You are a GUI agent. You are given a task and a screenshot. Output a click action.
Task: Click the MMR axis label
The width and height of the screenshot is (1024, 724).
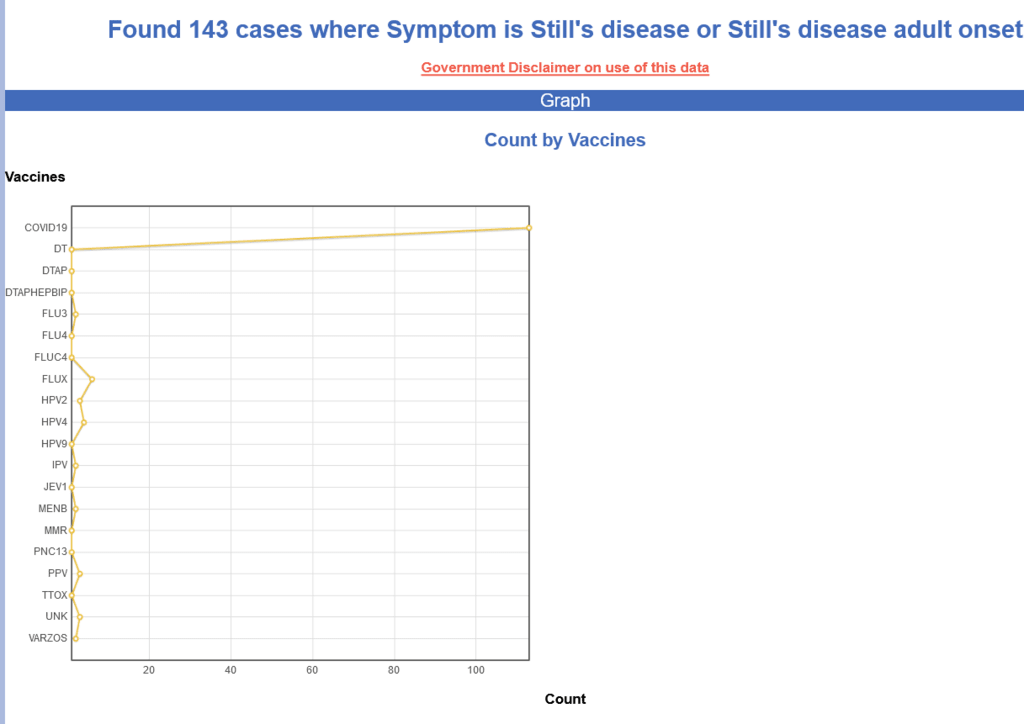tap(56, 530)
